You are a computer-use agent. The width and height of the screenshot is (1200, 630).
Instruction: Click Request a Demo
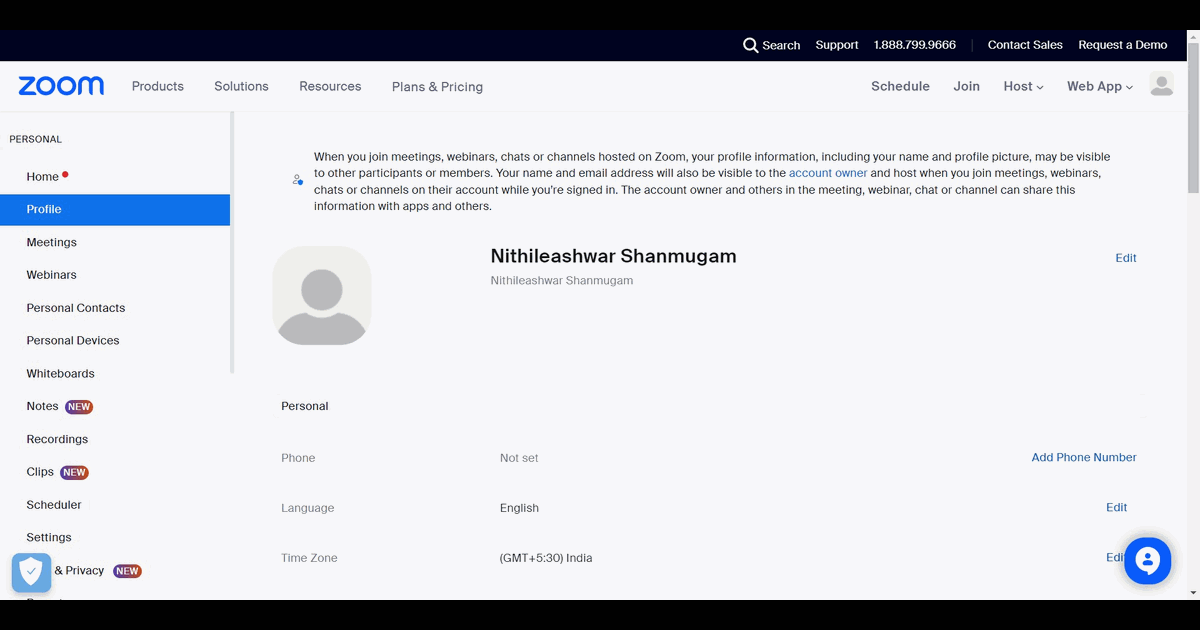tap(1122, 45)
